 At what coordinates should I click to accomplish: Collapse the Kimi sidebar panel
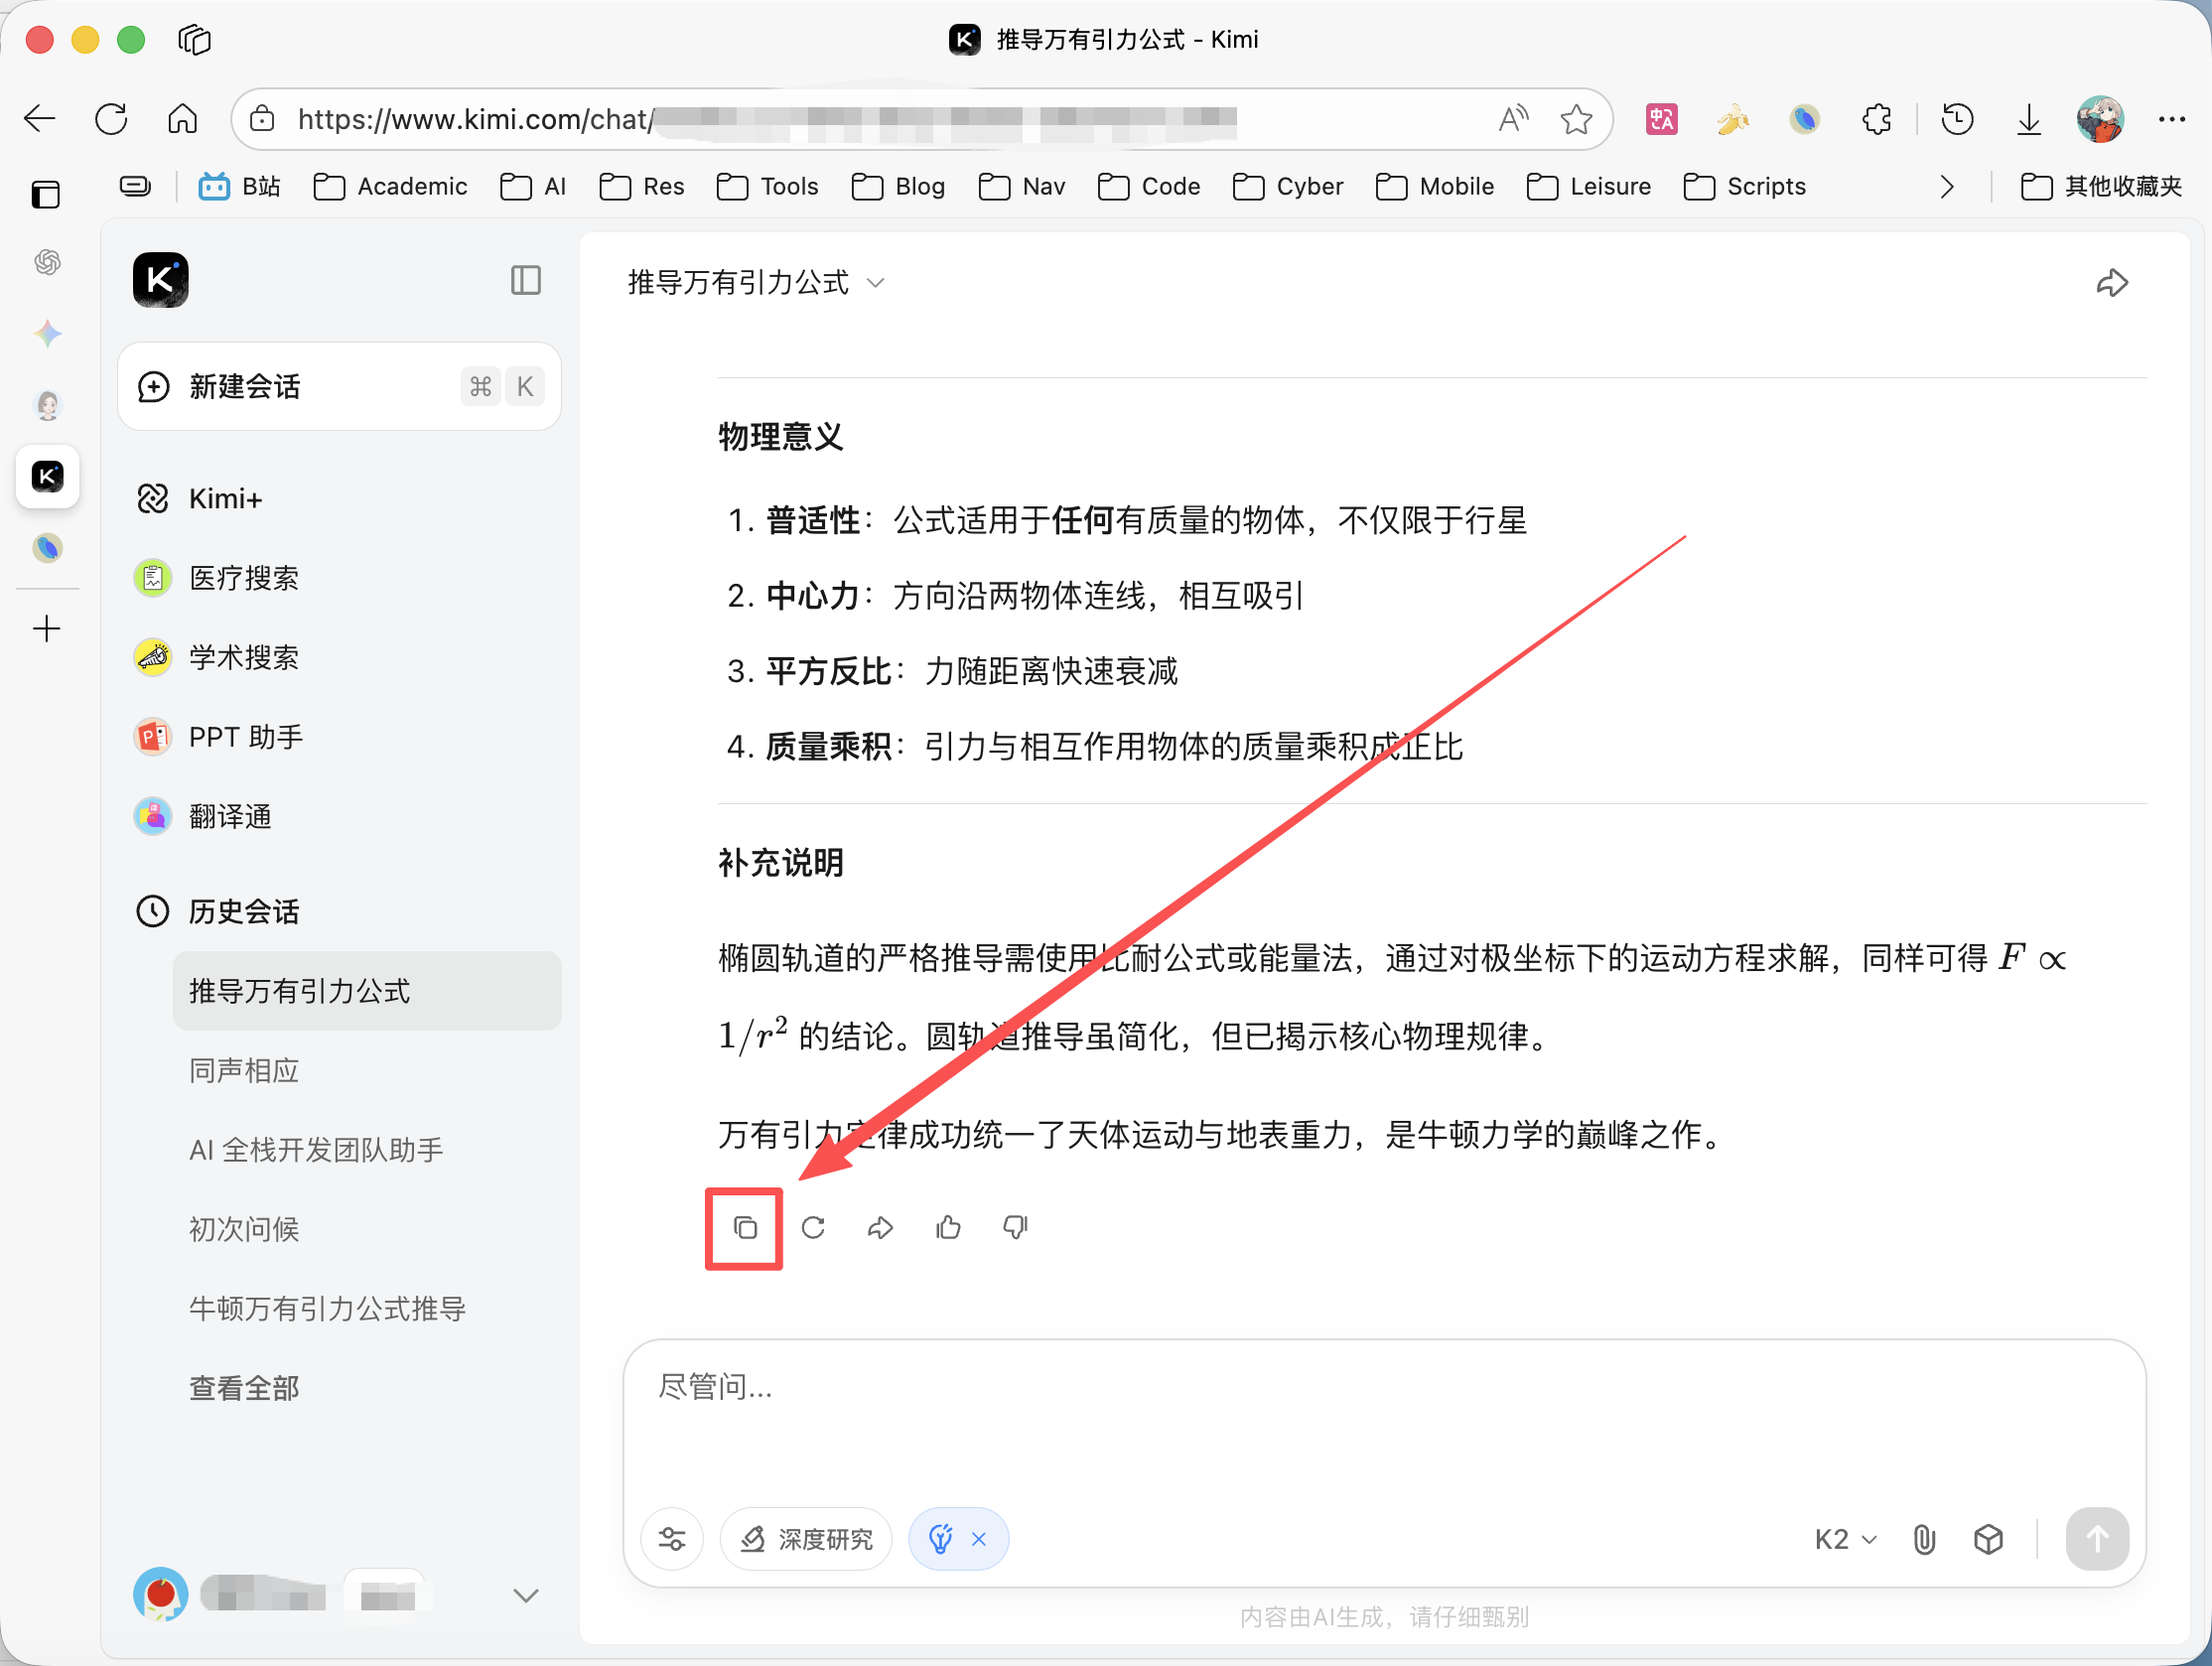(x=525, y=280)
